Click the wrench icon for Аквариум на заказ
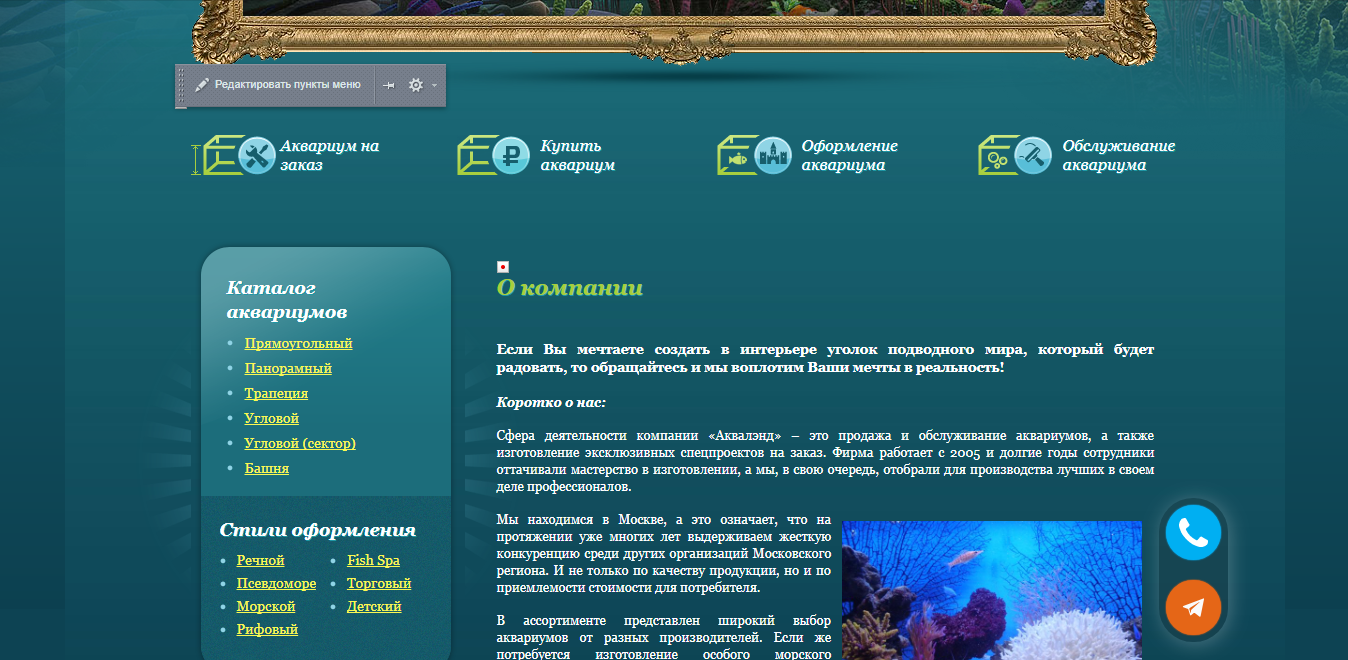 (257, 155)
